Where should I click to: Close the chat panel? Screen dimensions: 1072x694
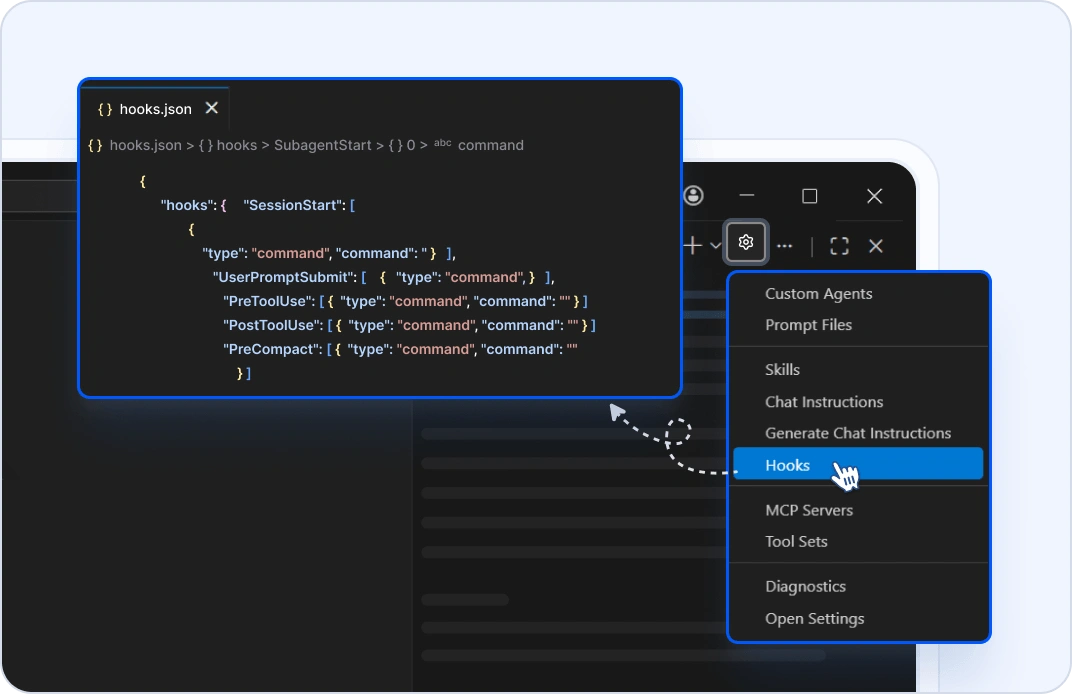(x=876, y=246)
